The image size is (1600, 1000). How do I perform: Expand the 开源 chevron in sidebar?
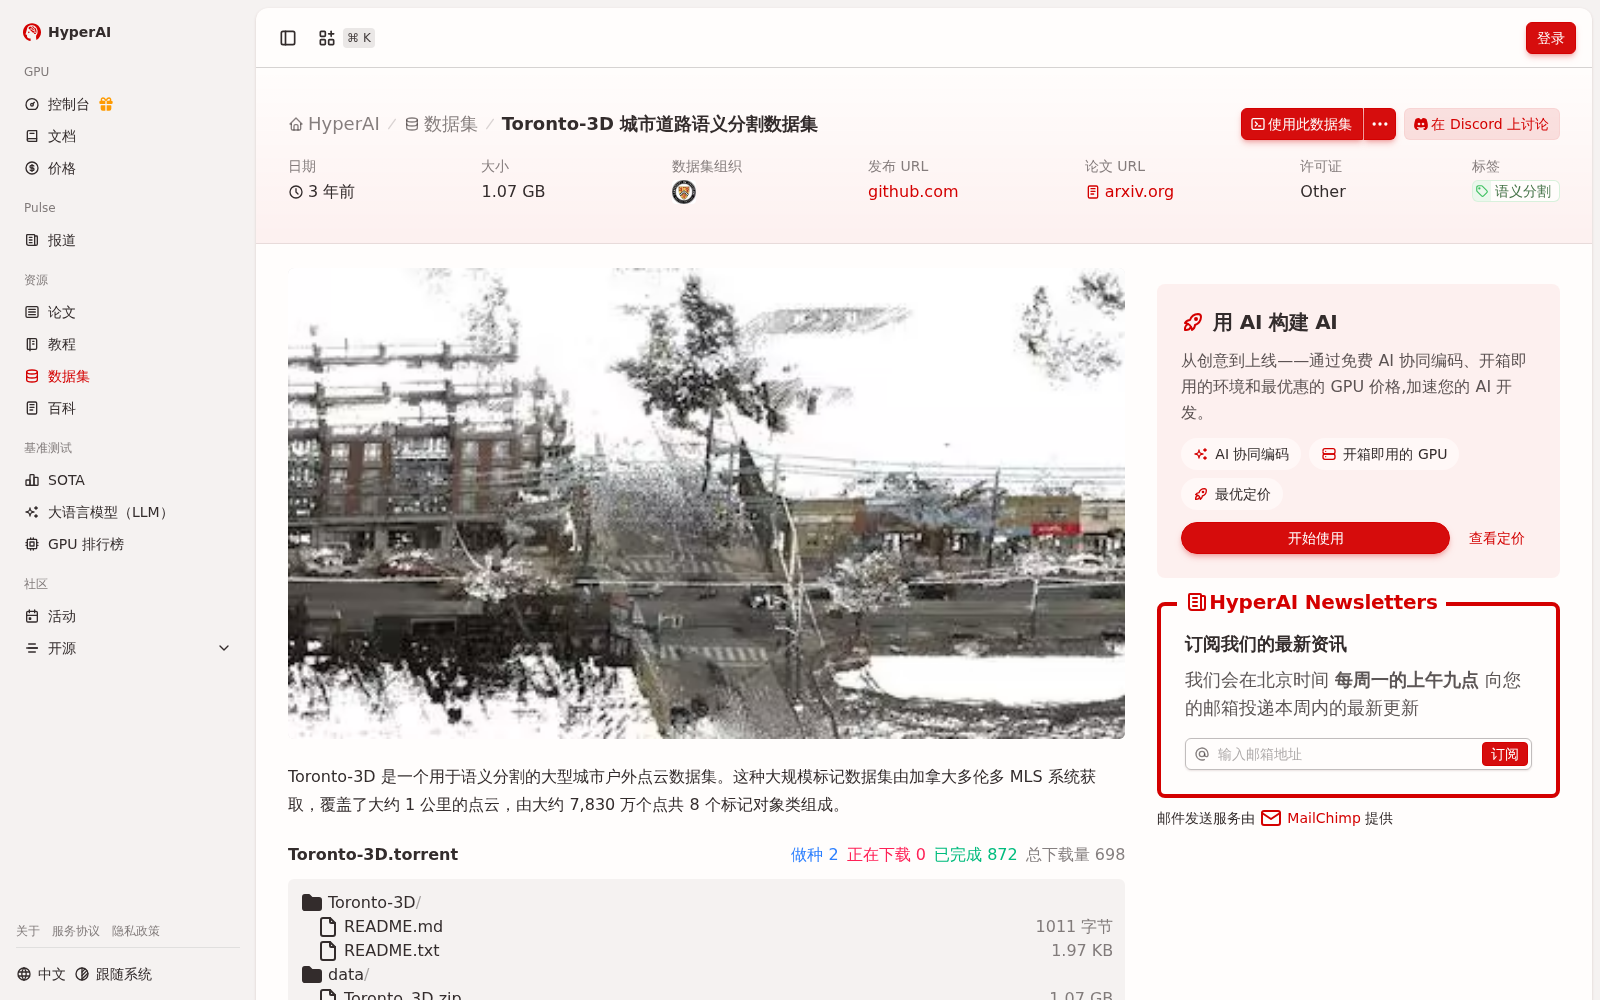click(224, 648)
